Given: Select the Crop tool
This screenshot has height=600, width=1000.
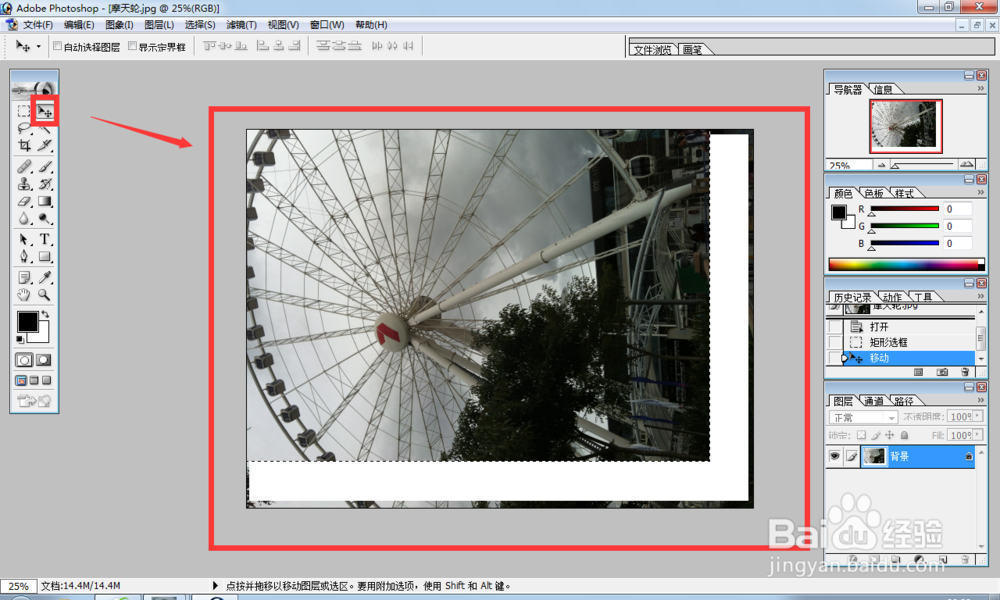Looking at the screenshot, I should coord(25,145).
